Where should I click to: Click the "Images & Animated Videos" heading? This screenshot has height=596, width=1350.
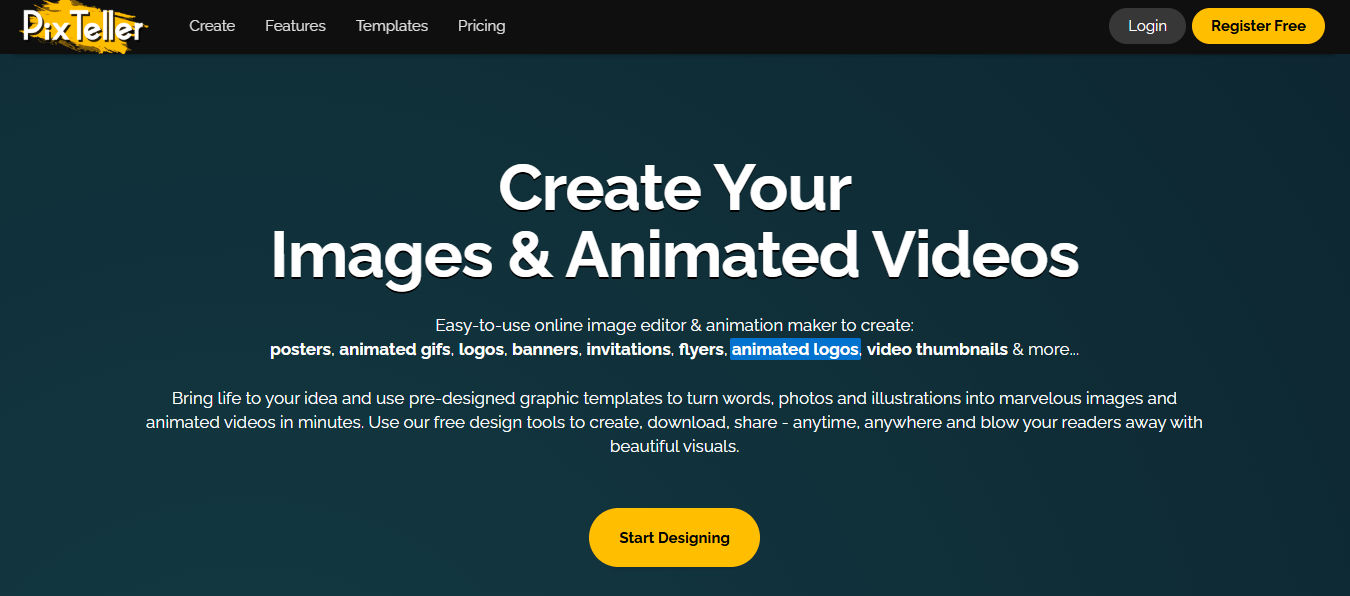pos(675,254)
